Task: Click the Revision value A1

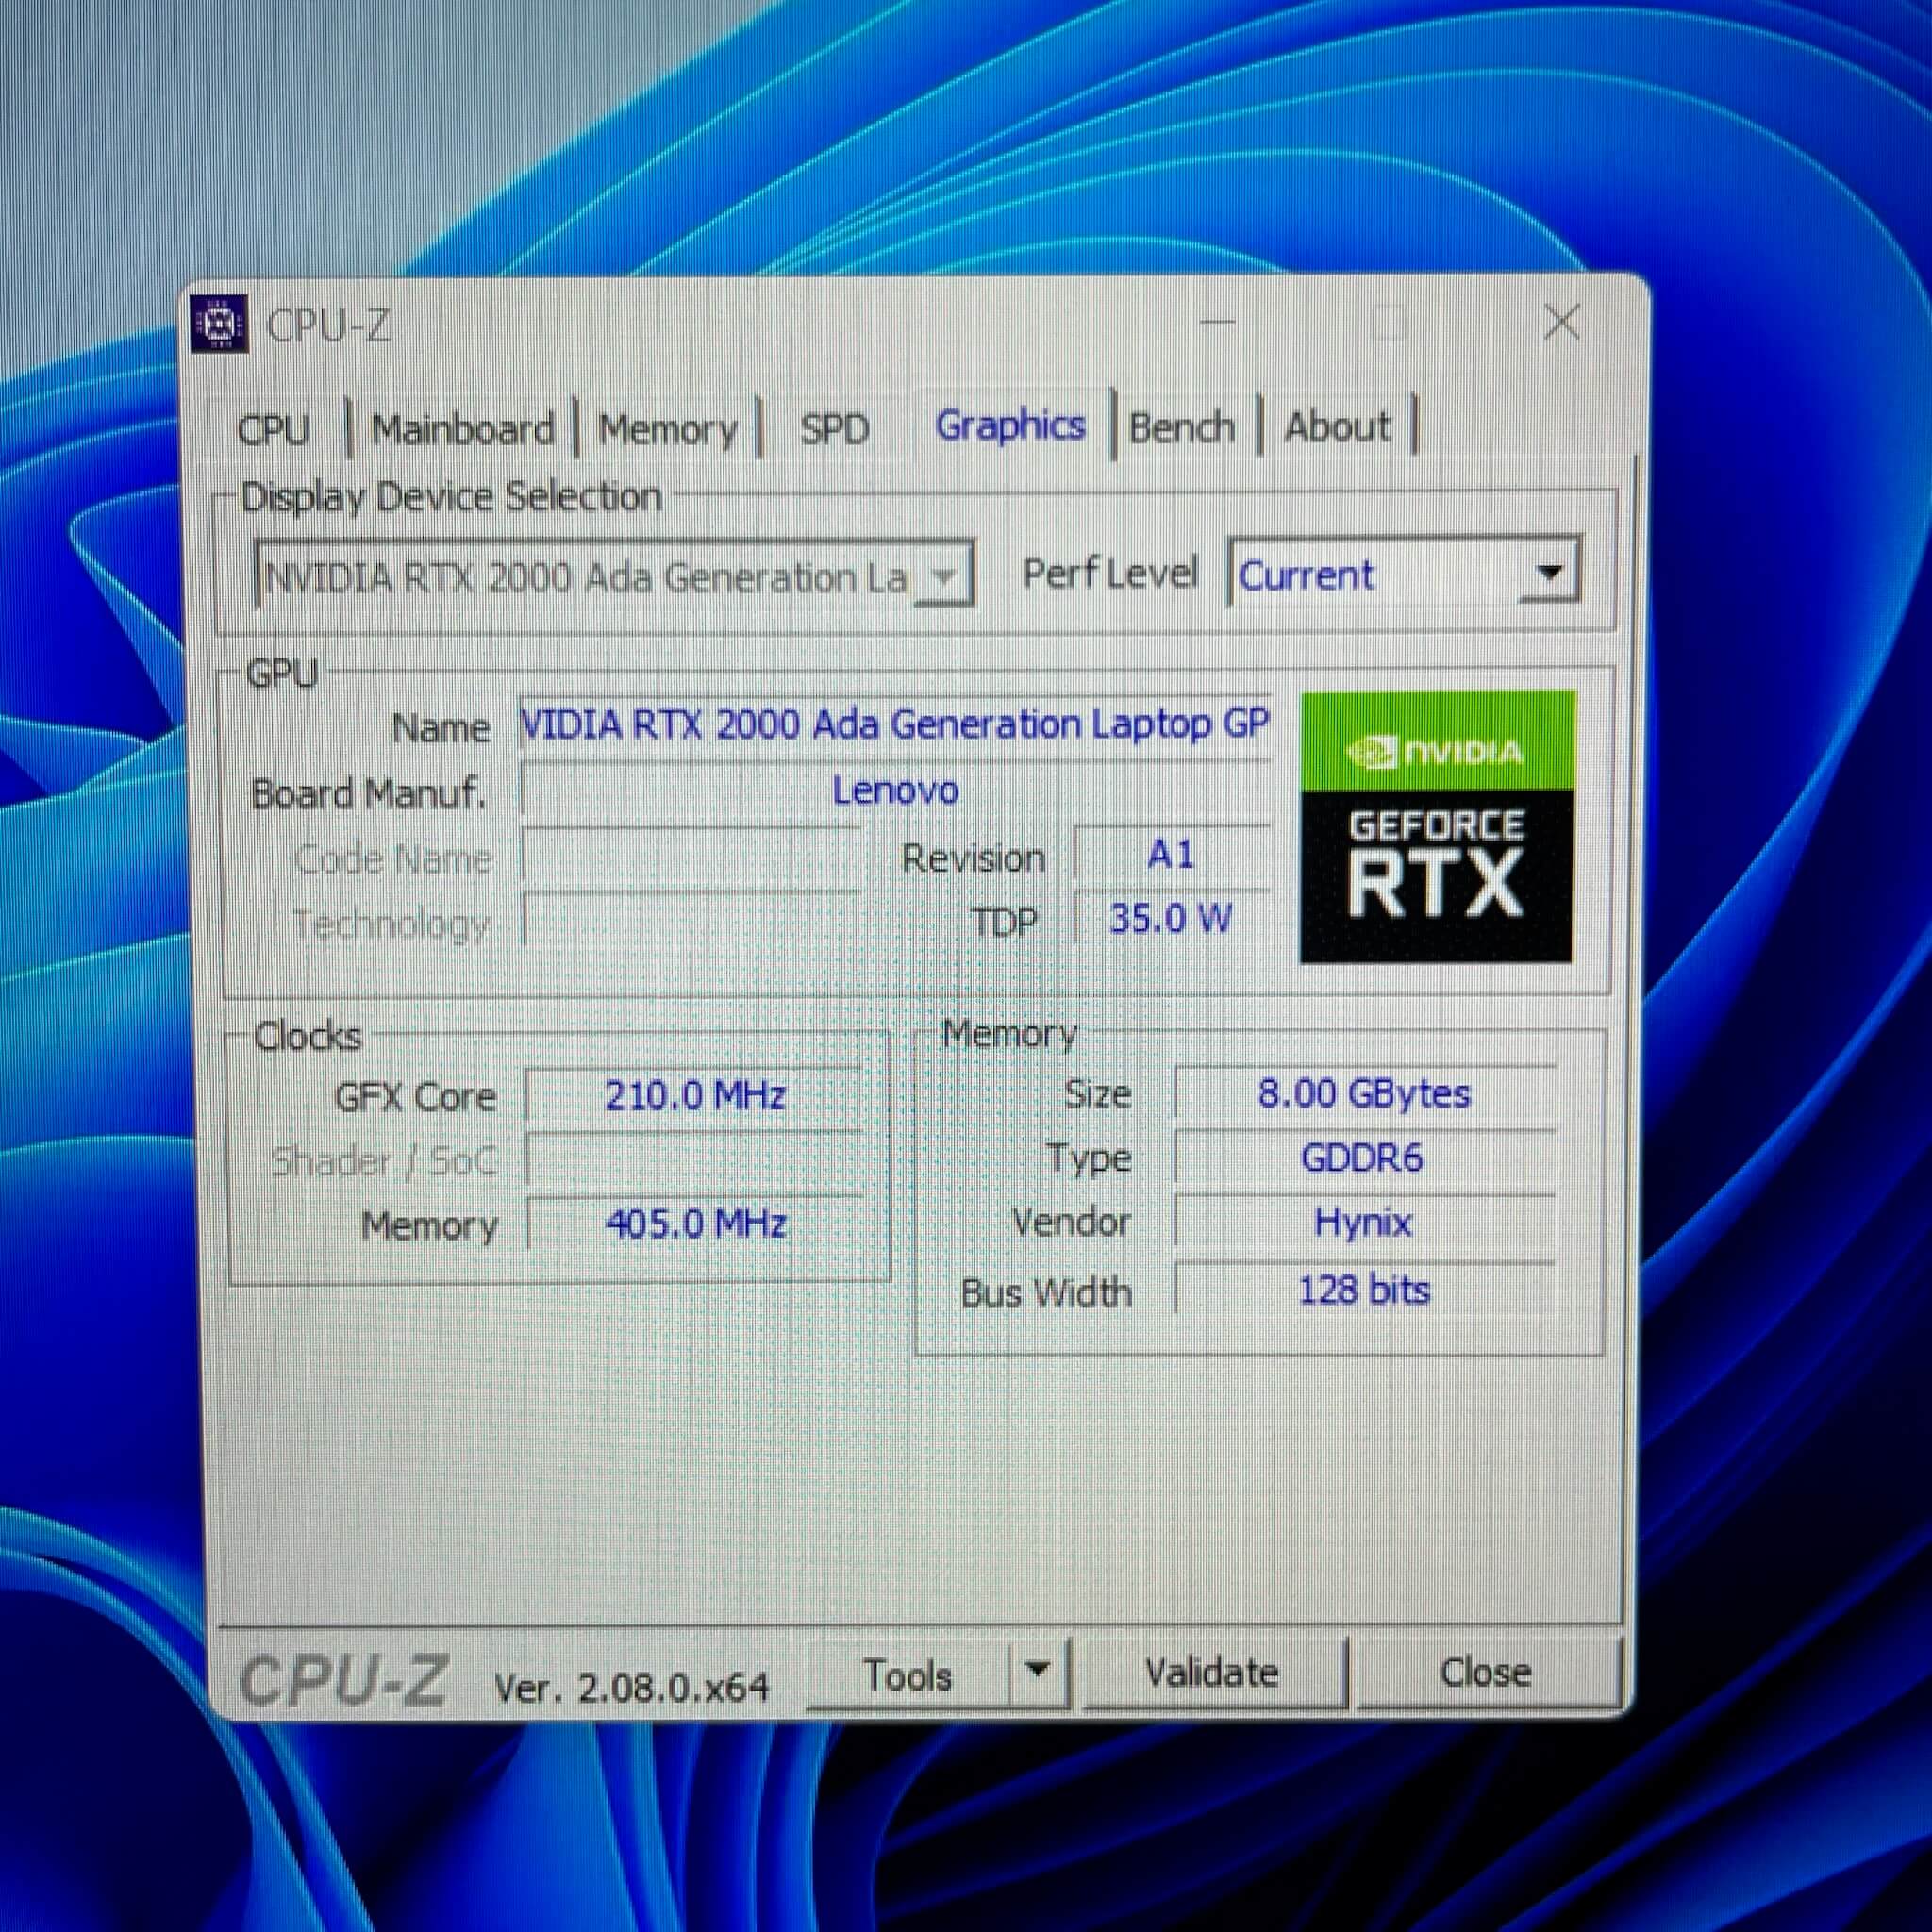Action: point(1171,855)
